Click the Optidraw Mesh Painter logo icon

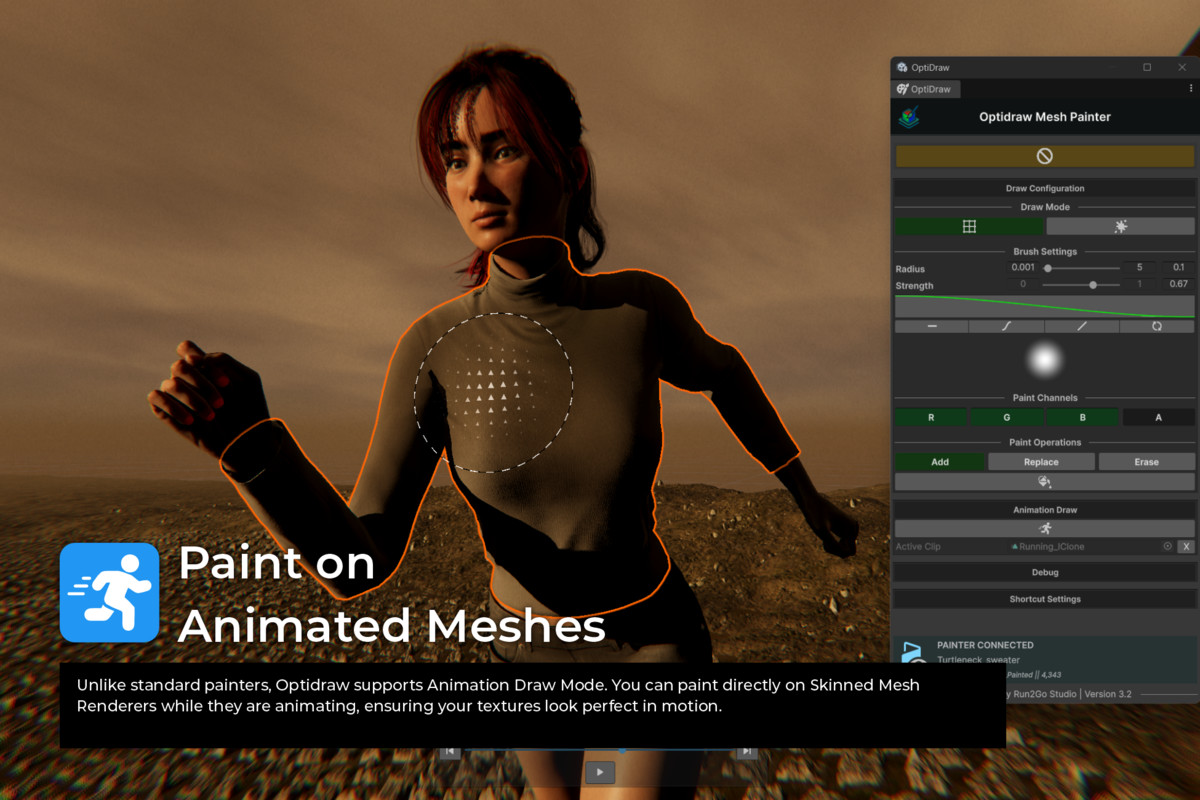click(x=909, y=117)
